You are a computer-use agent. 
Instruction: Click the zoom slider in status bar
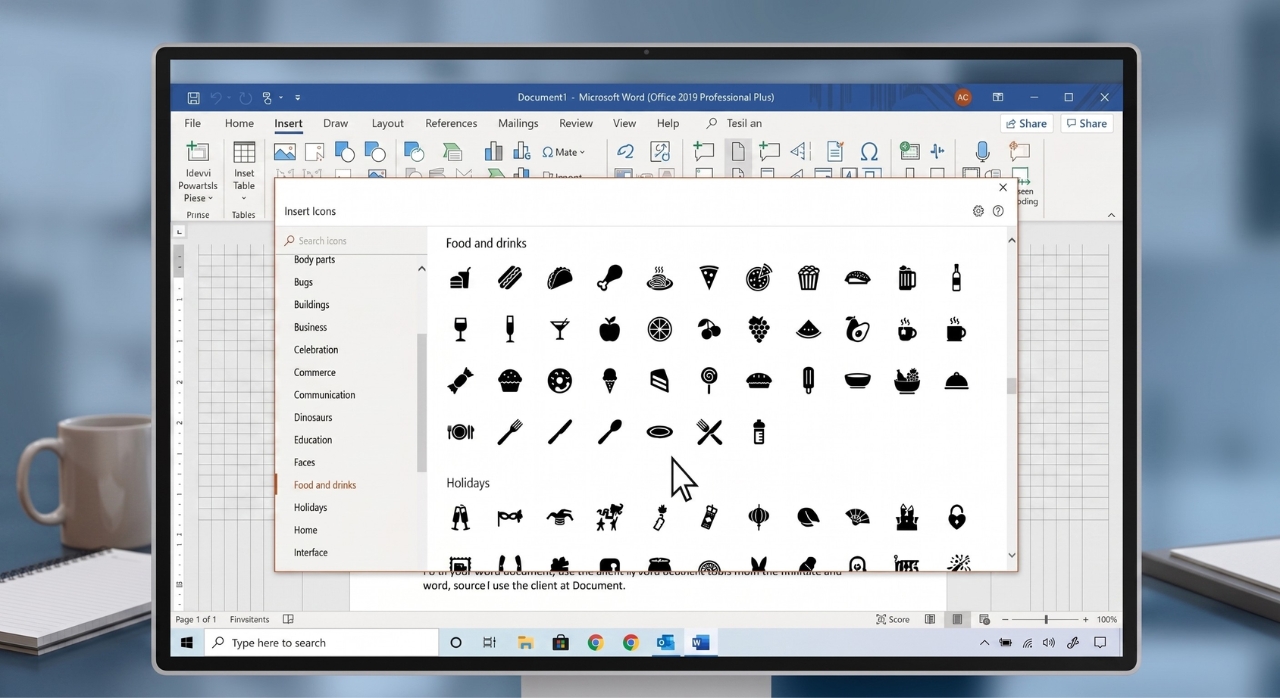point(1046,620)
